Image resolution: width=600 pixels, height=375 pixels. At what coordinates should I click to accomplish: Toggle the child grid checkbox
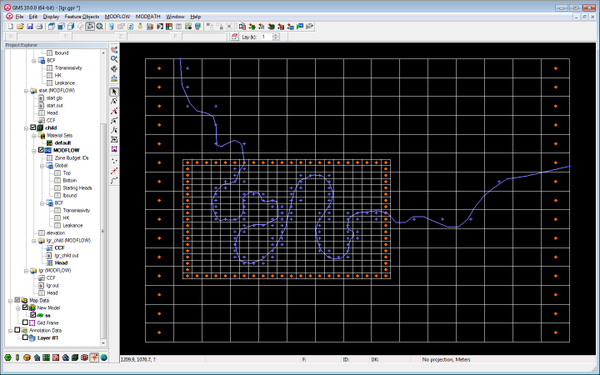[x=33, y=127]
